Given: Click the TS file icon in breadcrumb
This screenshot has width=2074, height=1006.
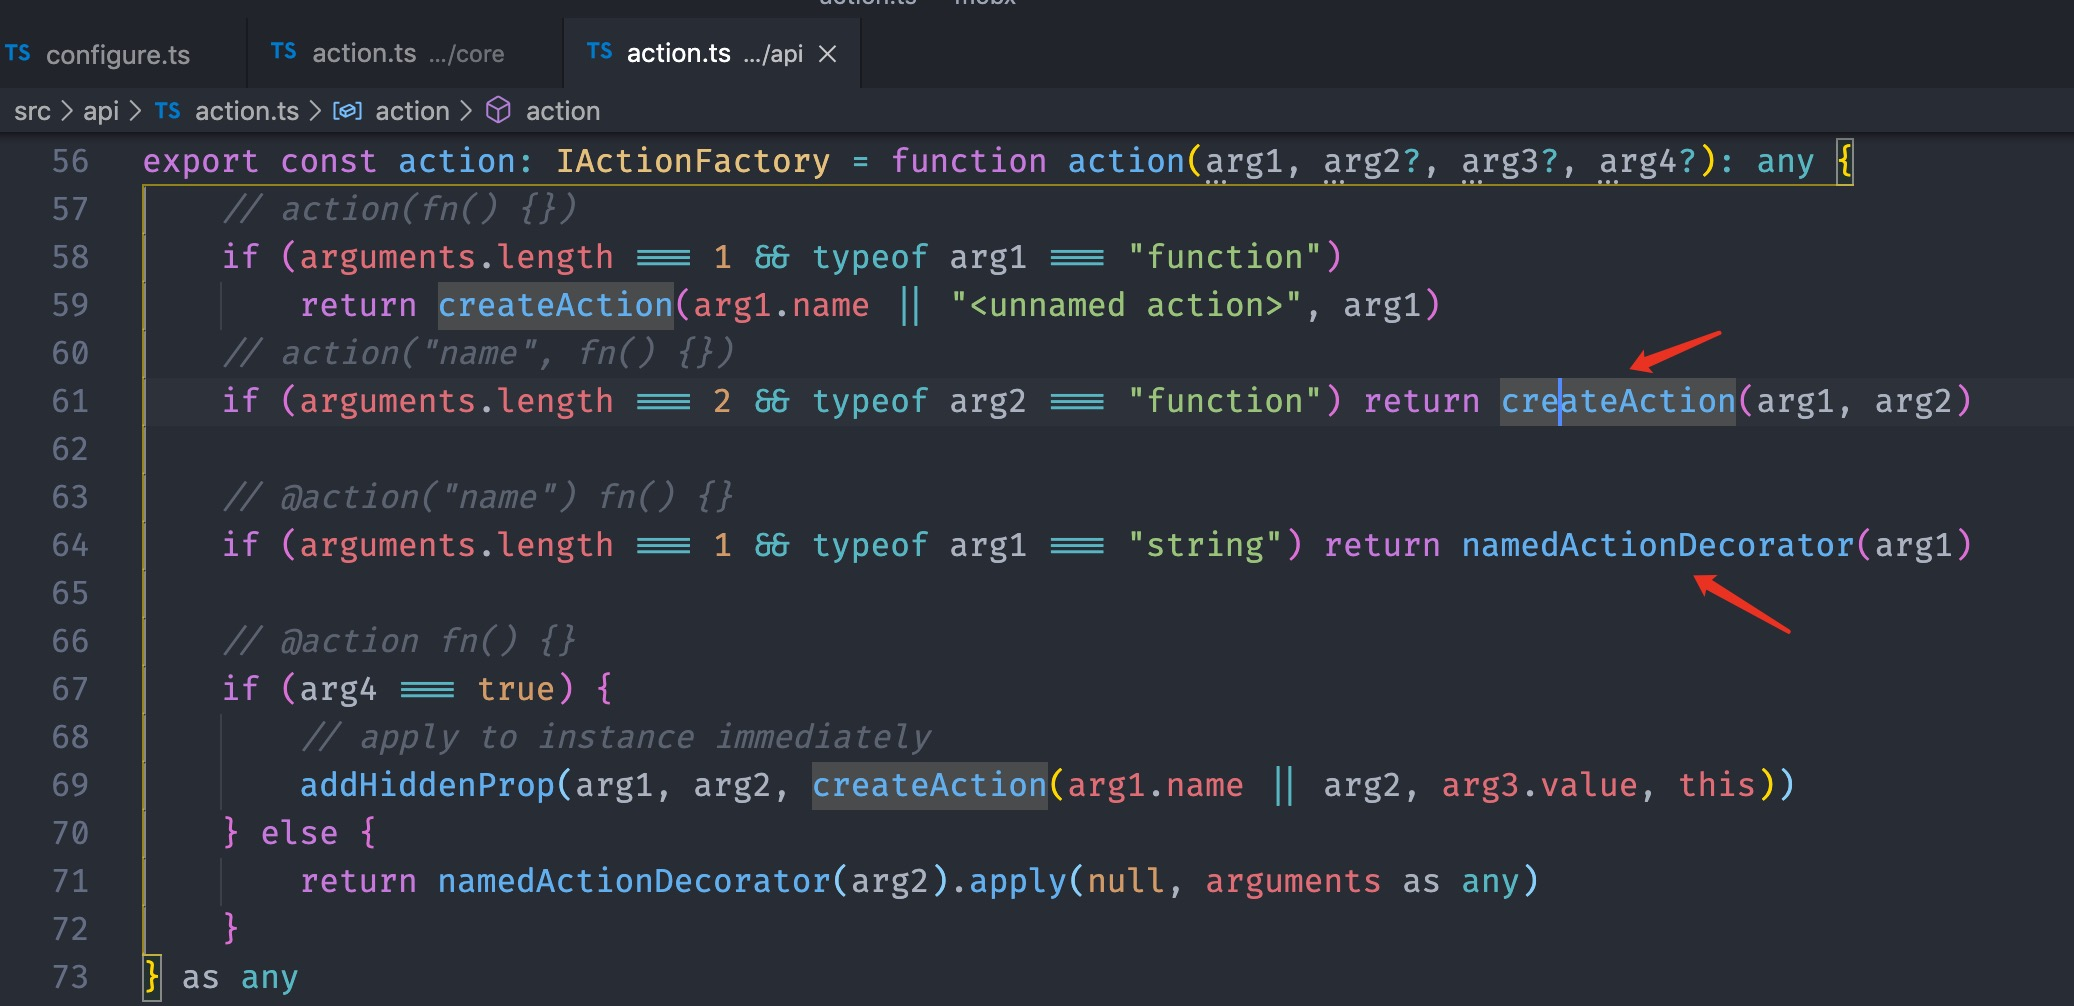Looking at the screenshot, I should pyautogui.click(x=167, y=111).
